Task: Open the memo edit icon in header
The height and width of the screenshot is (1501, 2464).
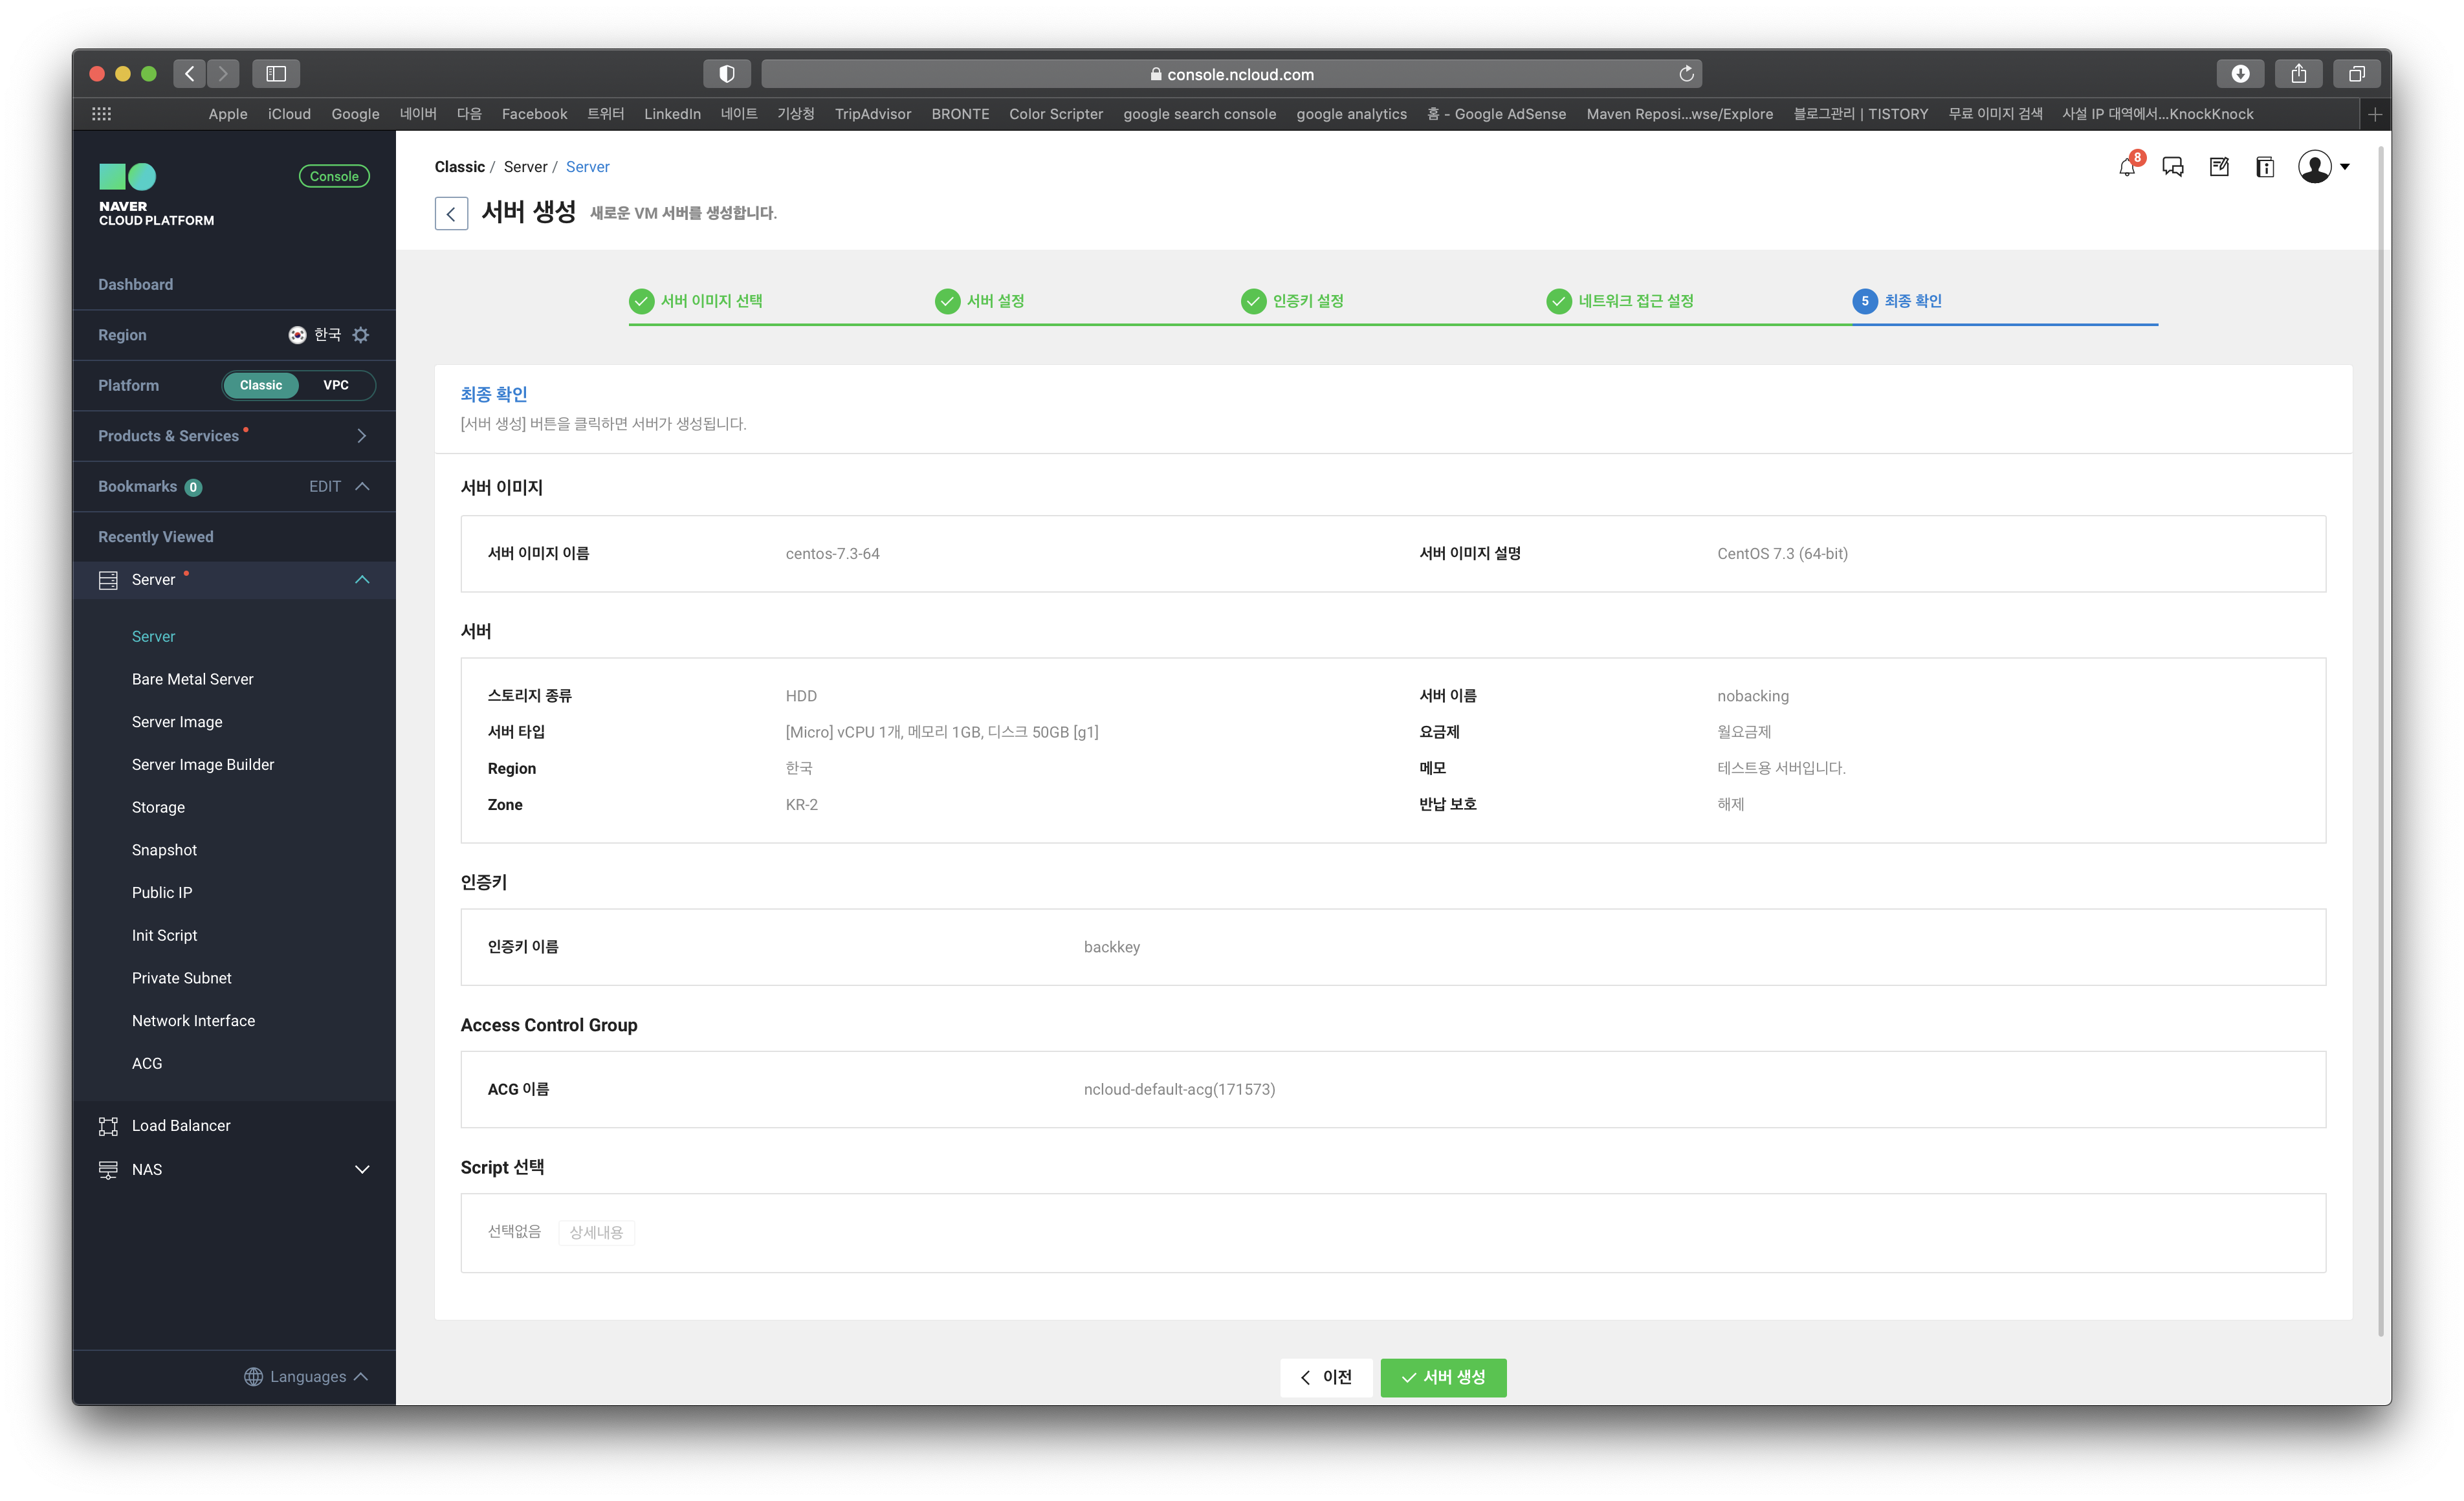Action: pyautogui.click(x=2219, y=167)
